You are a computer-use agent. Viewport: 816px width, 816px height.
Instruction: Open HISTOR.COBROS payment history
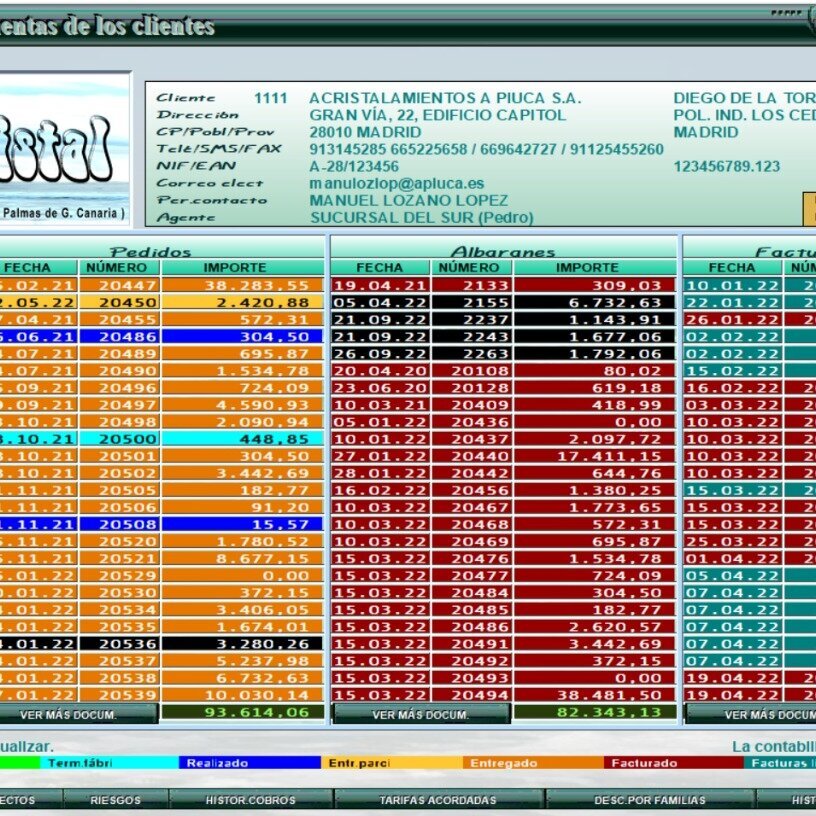pyautogui.click(x=250, y=800)
